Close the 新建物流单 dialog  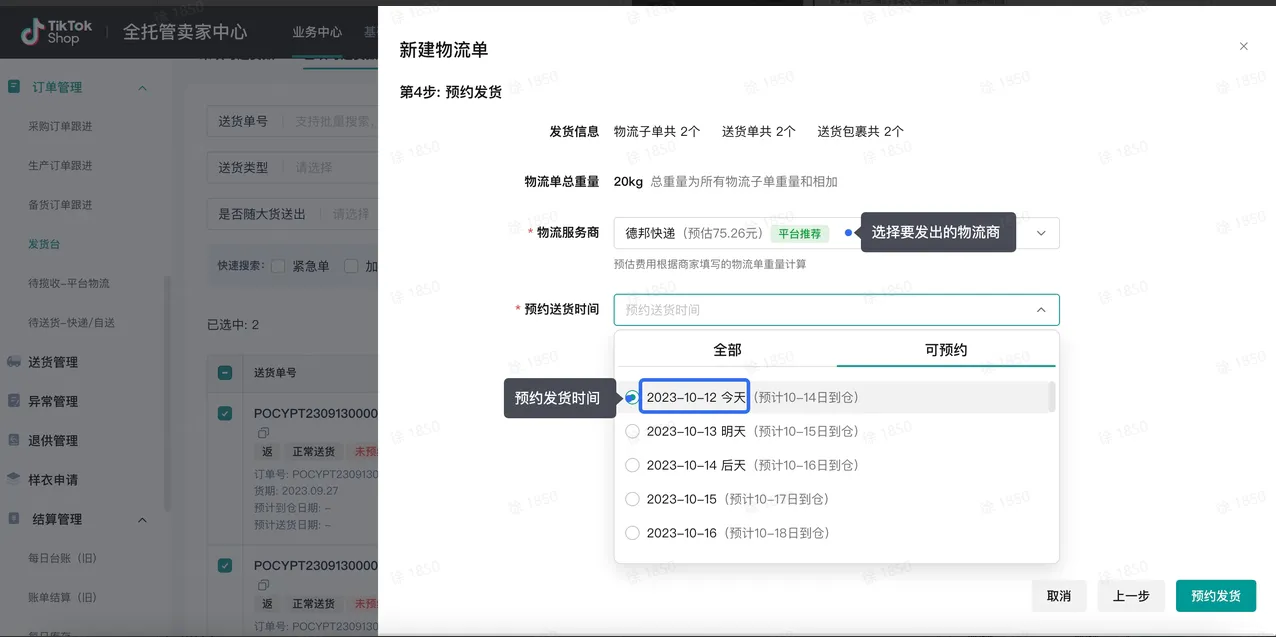pos(1244,46)
